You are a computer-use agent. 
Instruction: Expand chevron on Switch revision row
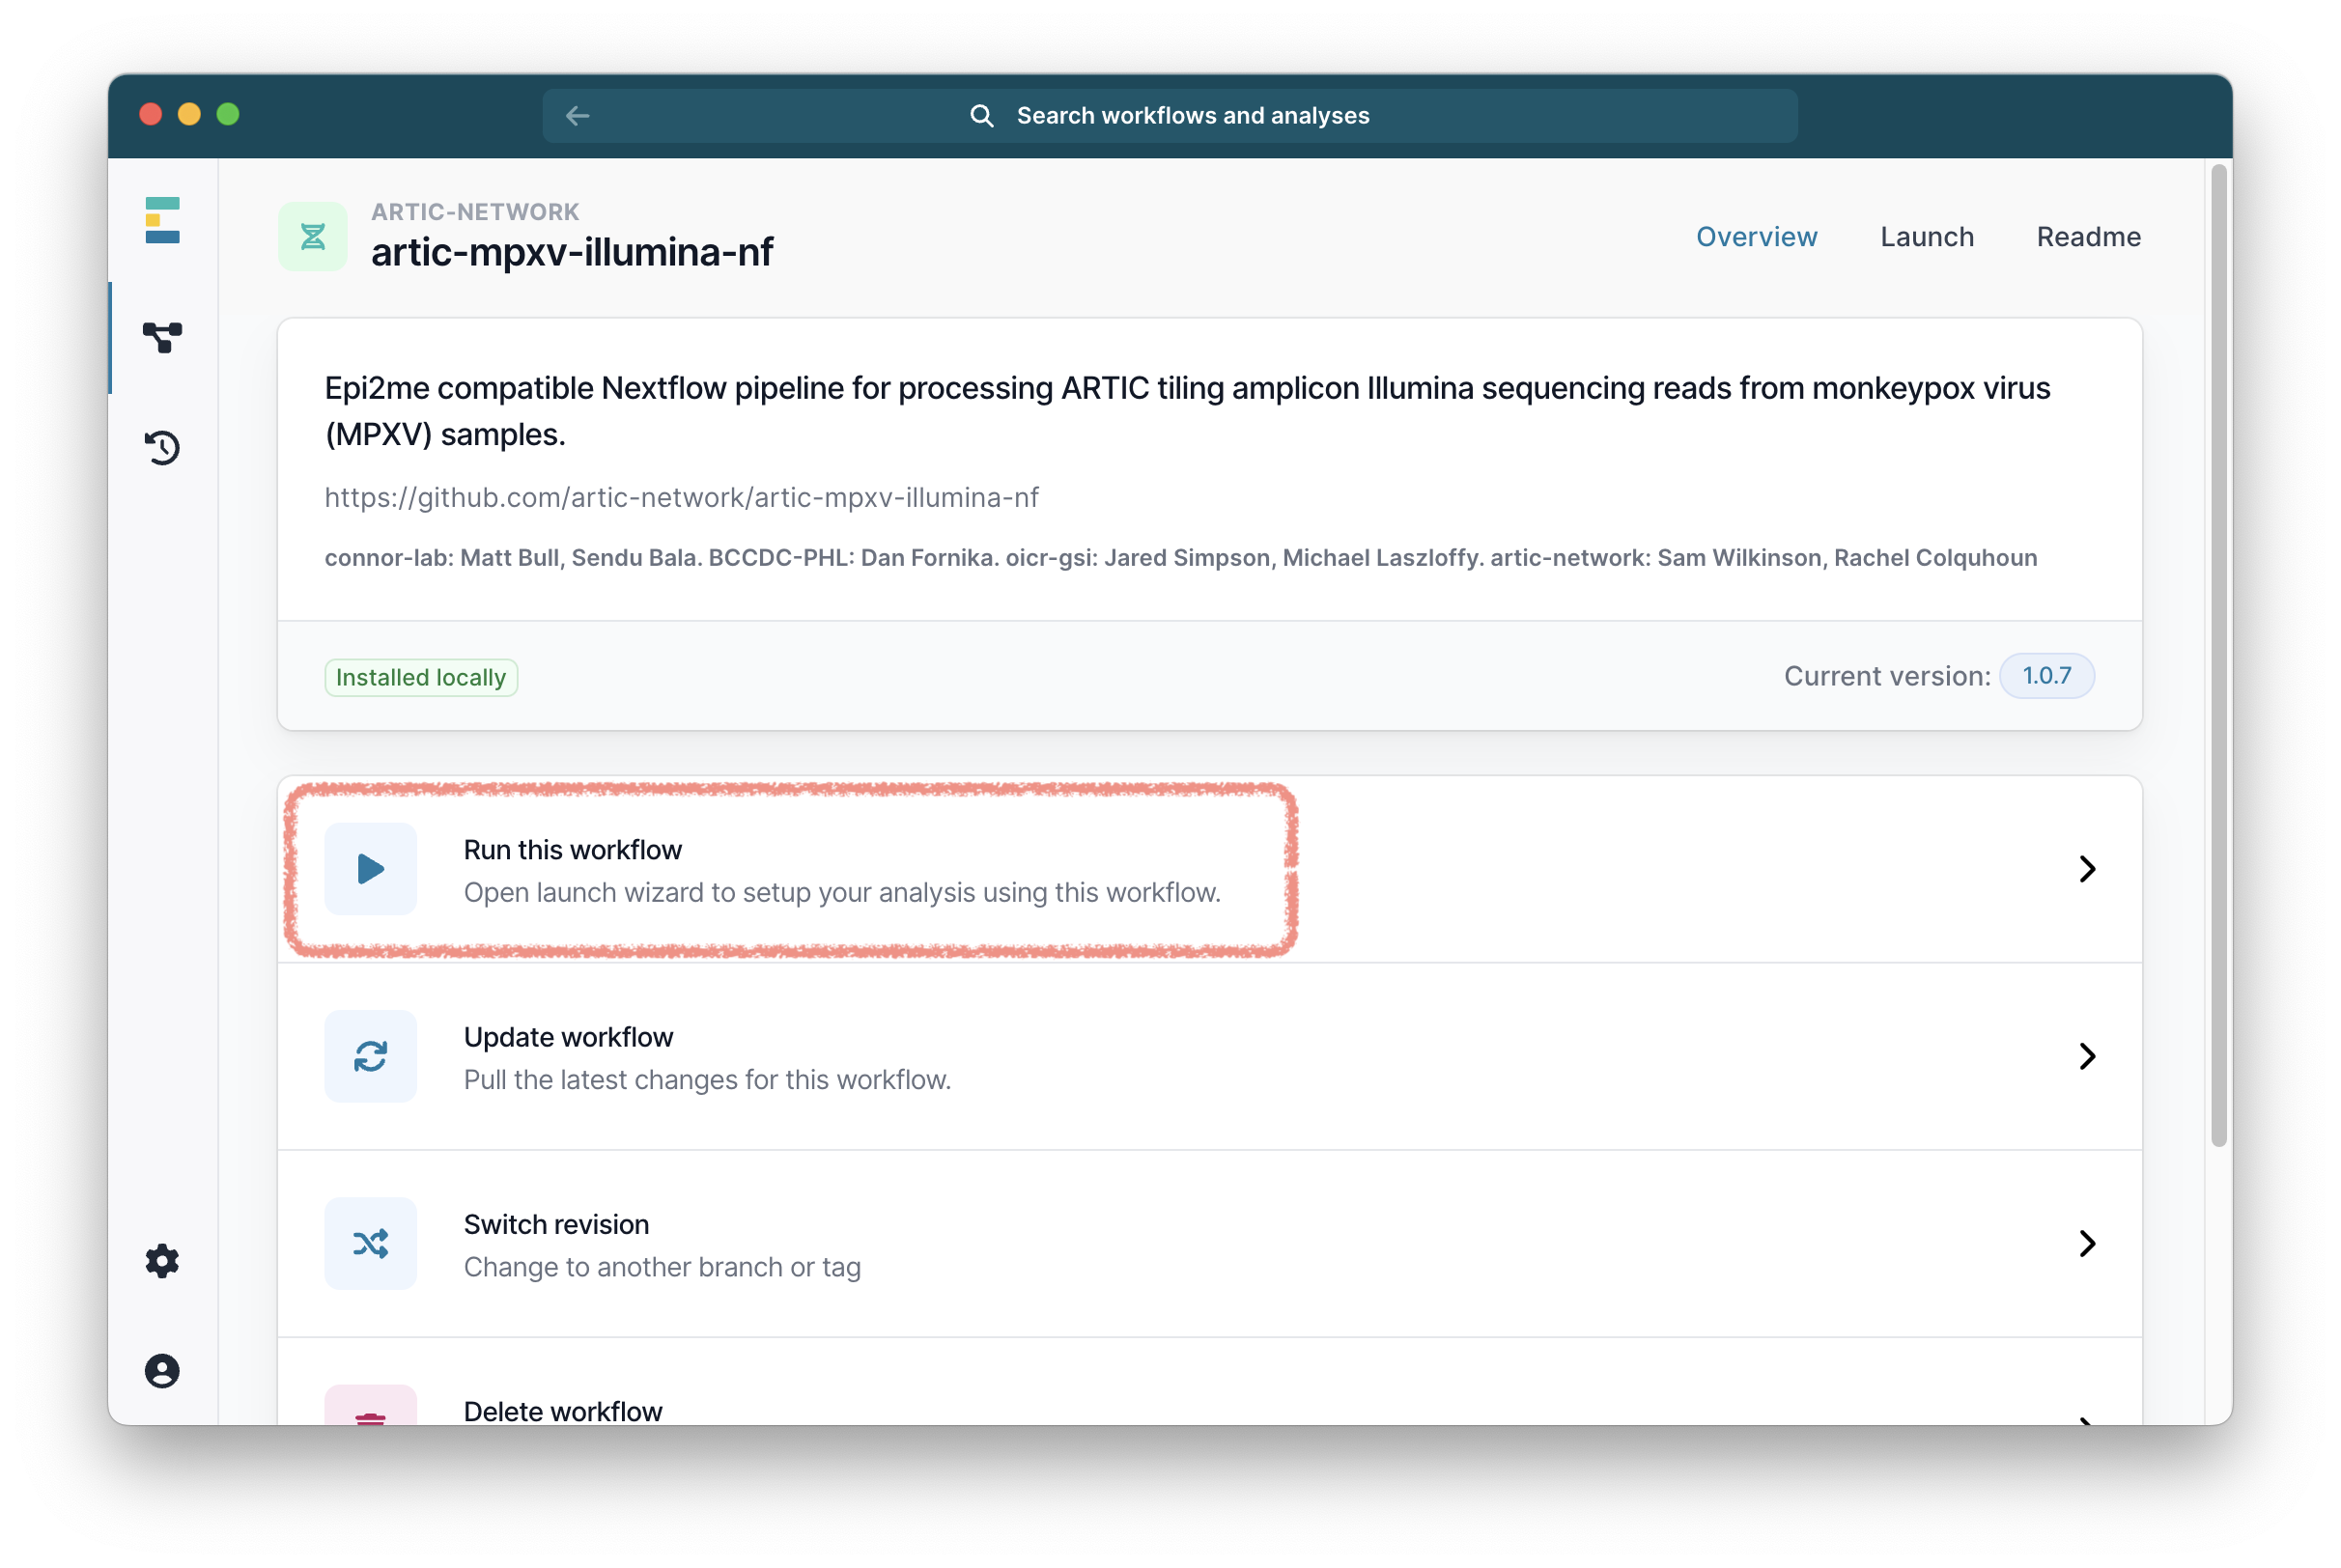coord(2087,1243)
